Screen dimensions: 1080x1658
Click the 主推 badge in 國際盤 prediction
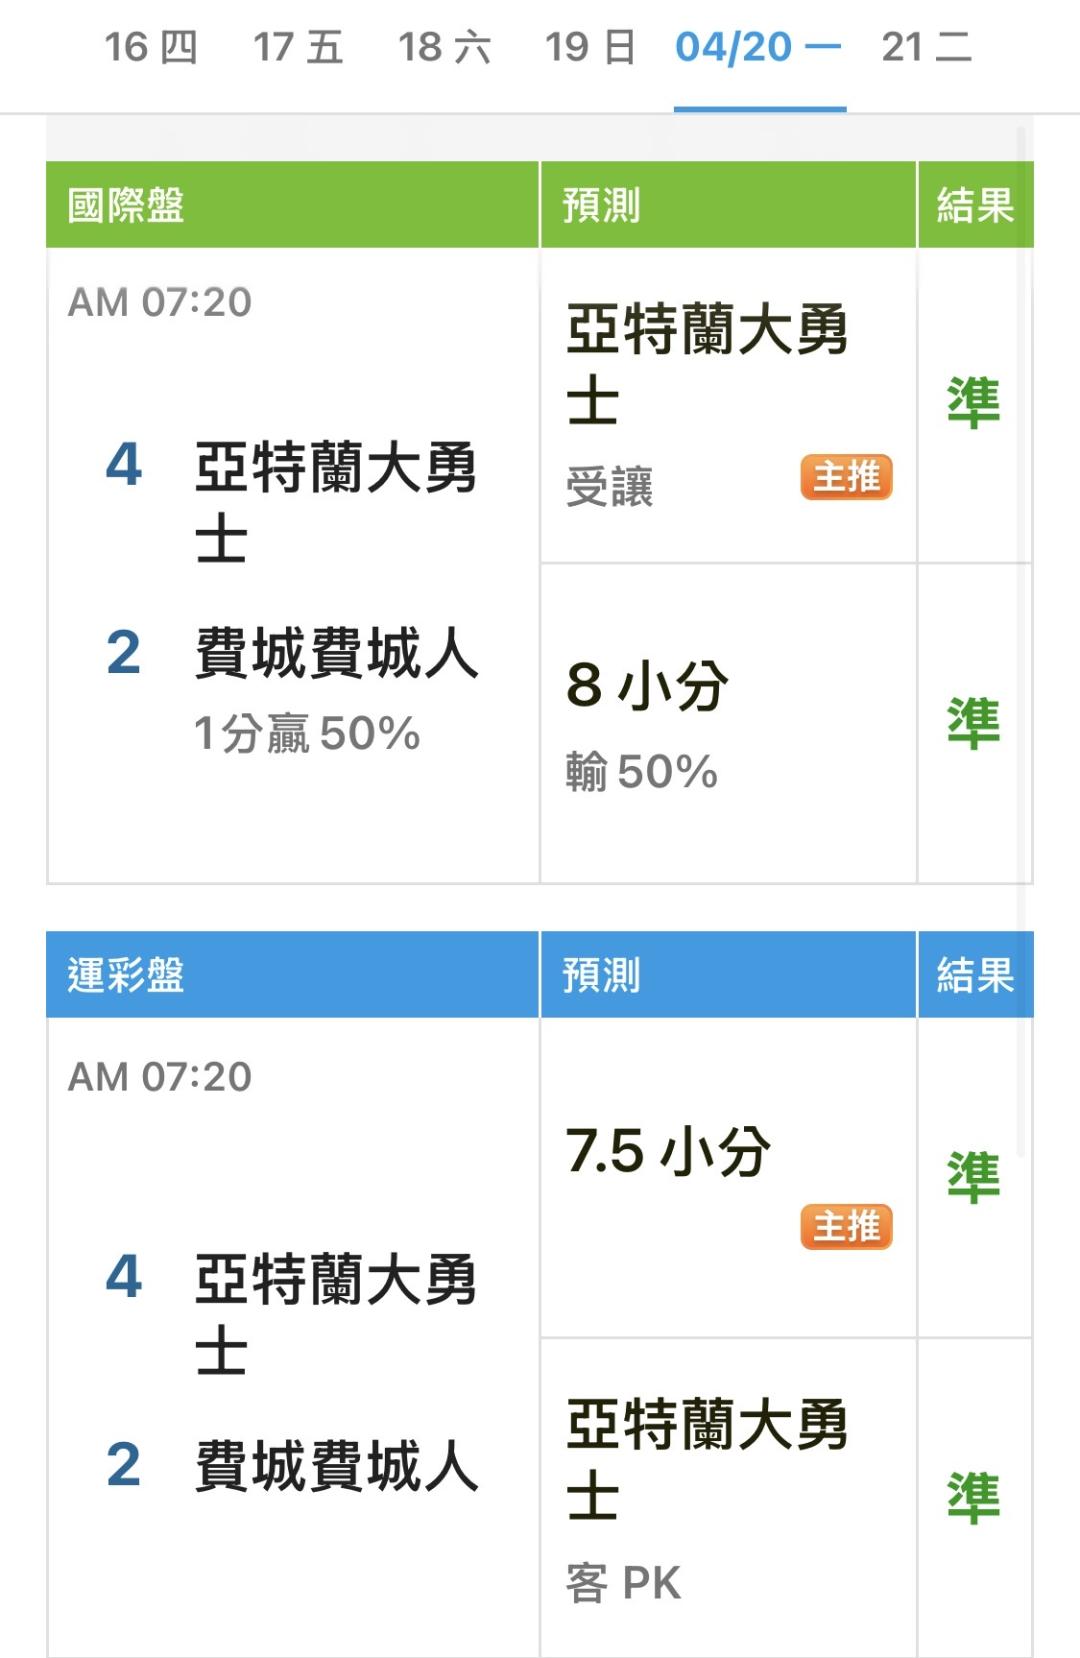(x=846, y=477)
